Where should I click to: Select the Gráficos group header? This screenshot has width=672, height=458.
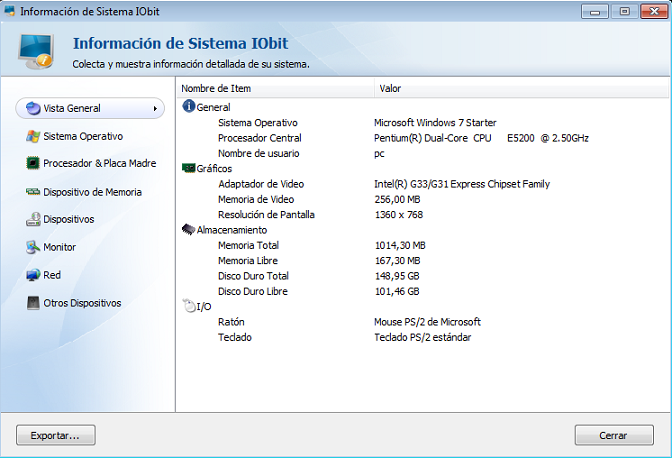point(214,169)
